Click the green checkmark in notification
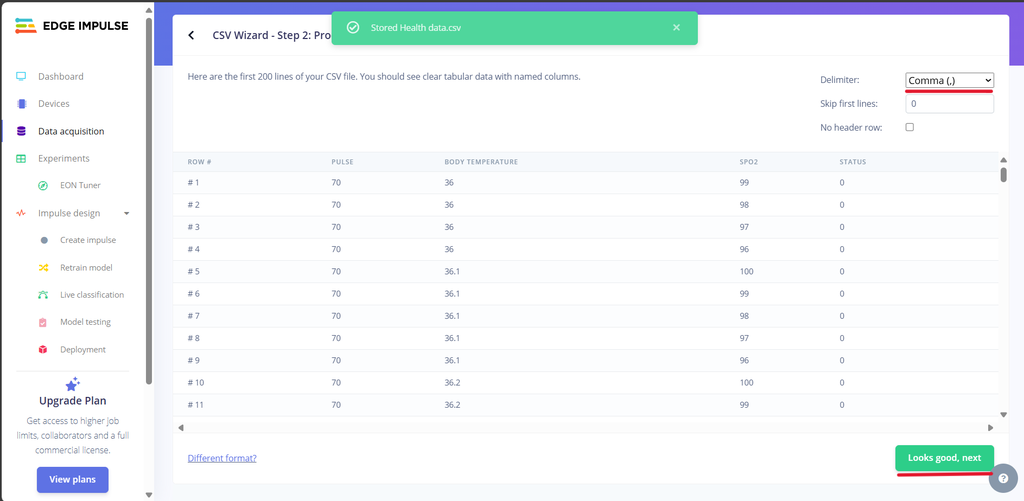This screenshot has width=1024, height=501. (353, 27)
